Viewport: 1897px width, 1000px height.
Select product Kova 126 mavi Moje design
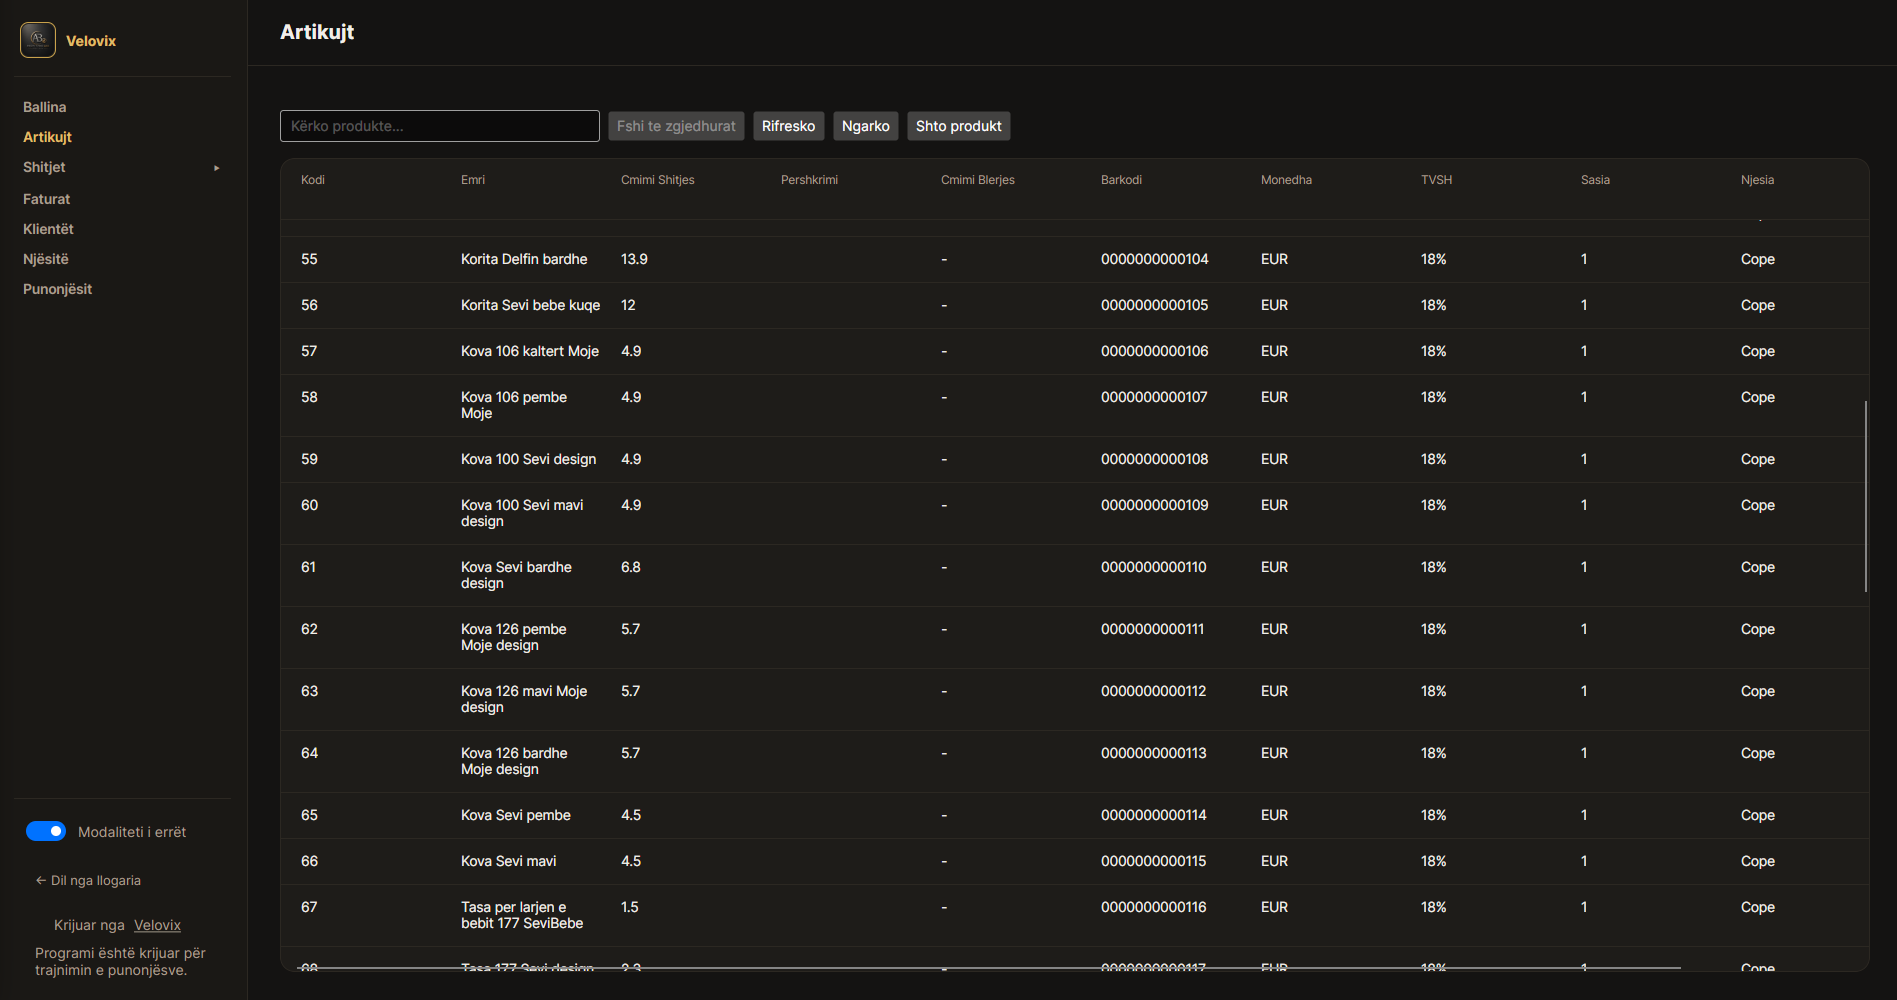(524, 699)
